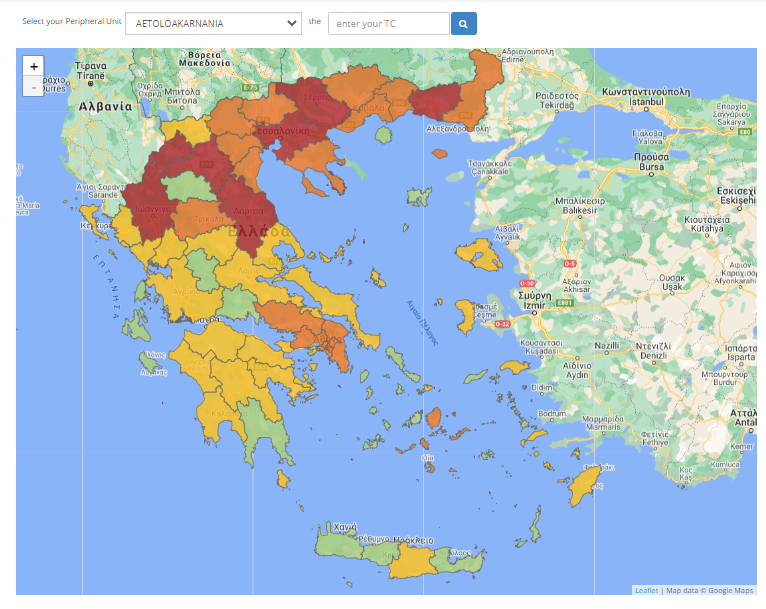The height and width of the screenshot is (609, 766).
Task: Click the O-5 highway marker on map
Action: [x=571, y=263]
